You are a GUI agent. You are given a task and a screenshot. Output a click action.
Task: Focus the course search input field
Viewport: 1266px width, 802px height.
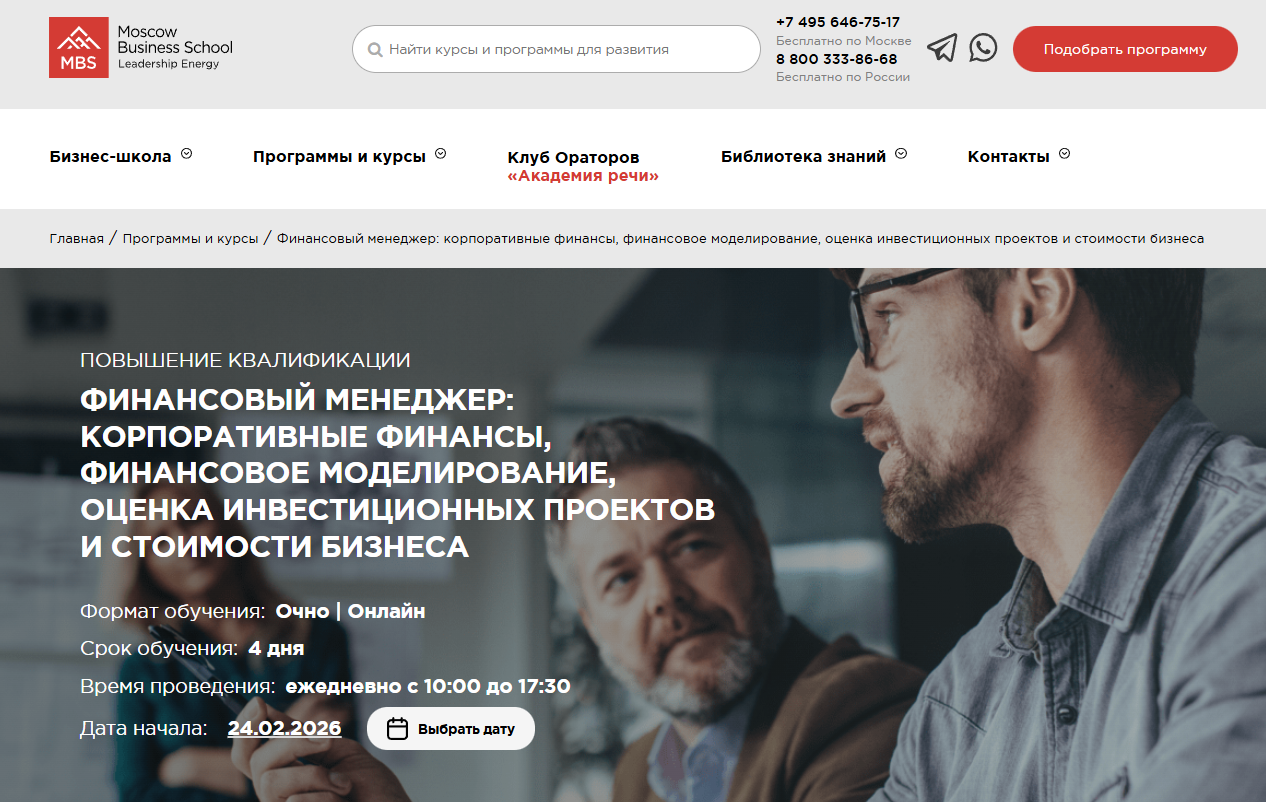click(x=556, y=49)
